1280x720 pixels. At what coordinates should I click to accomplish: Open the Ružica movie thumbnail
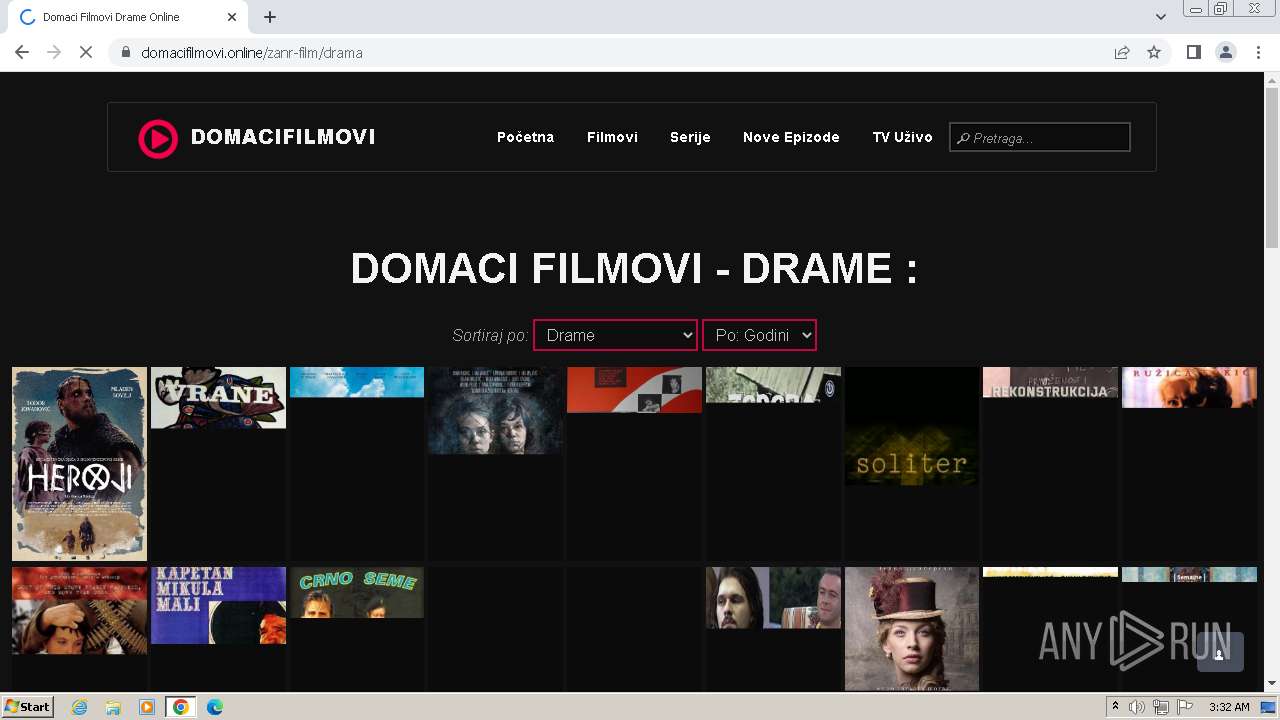[x=1189, y=387]
